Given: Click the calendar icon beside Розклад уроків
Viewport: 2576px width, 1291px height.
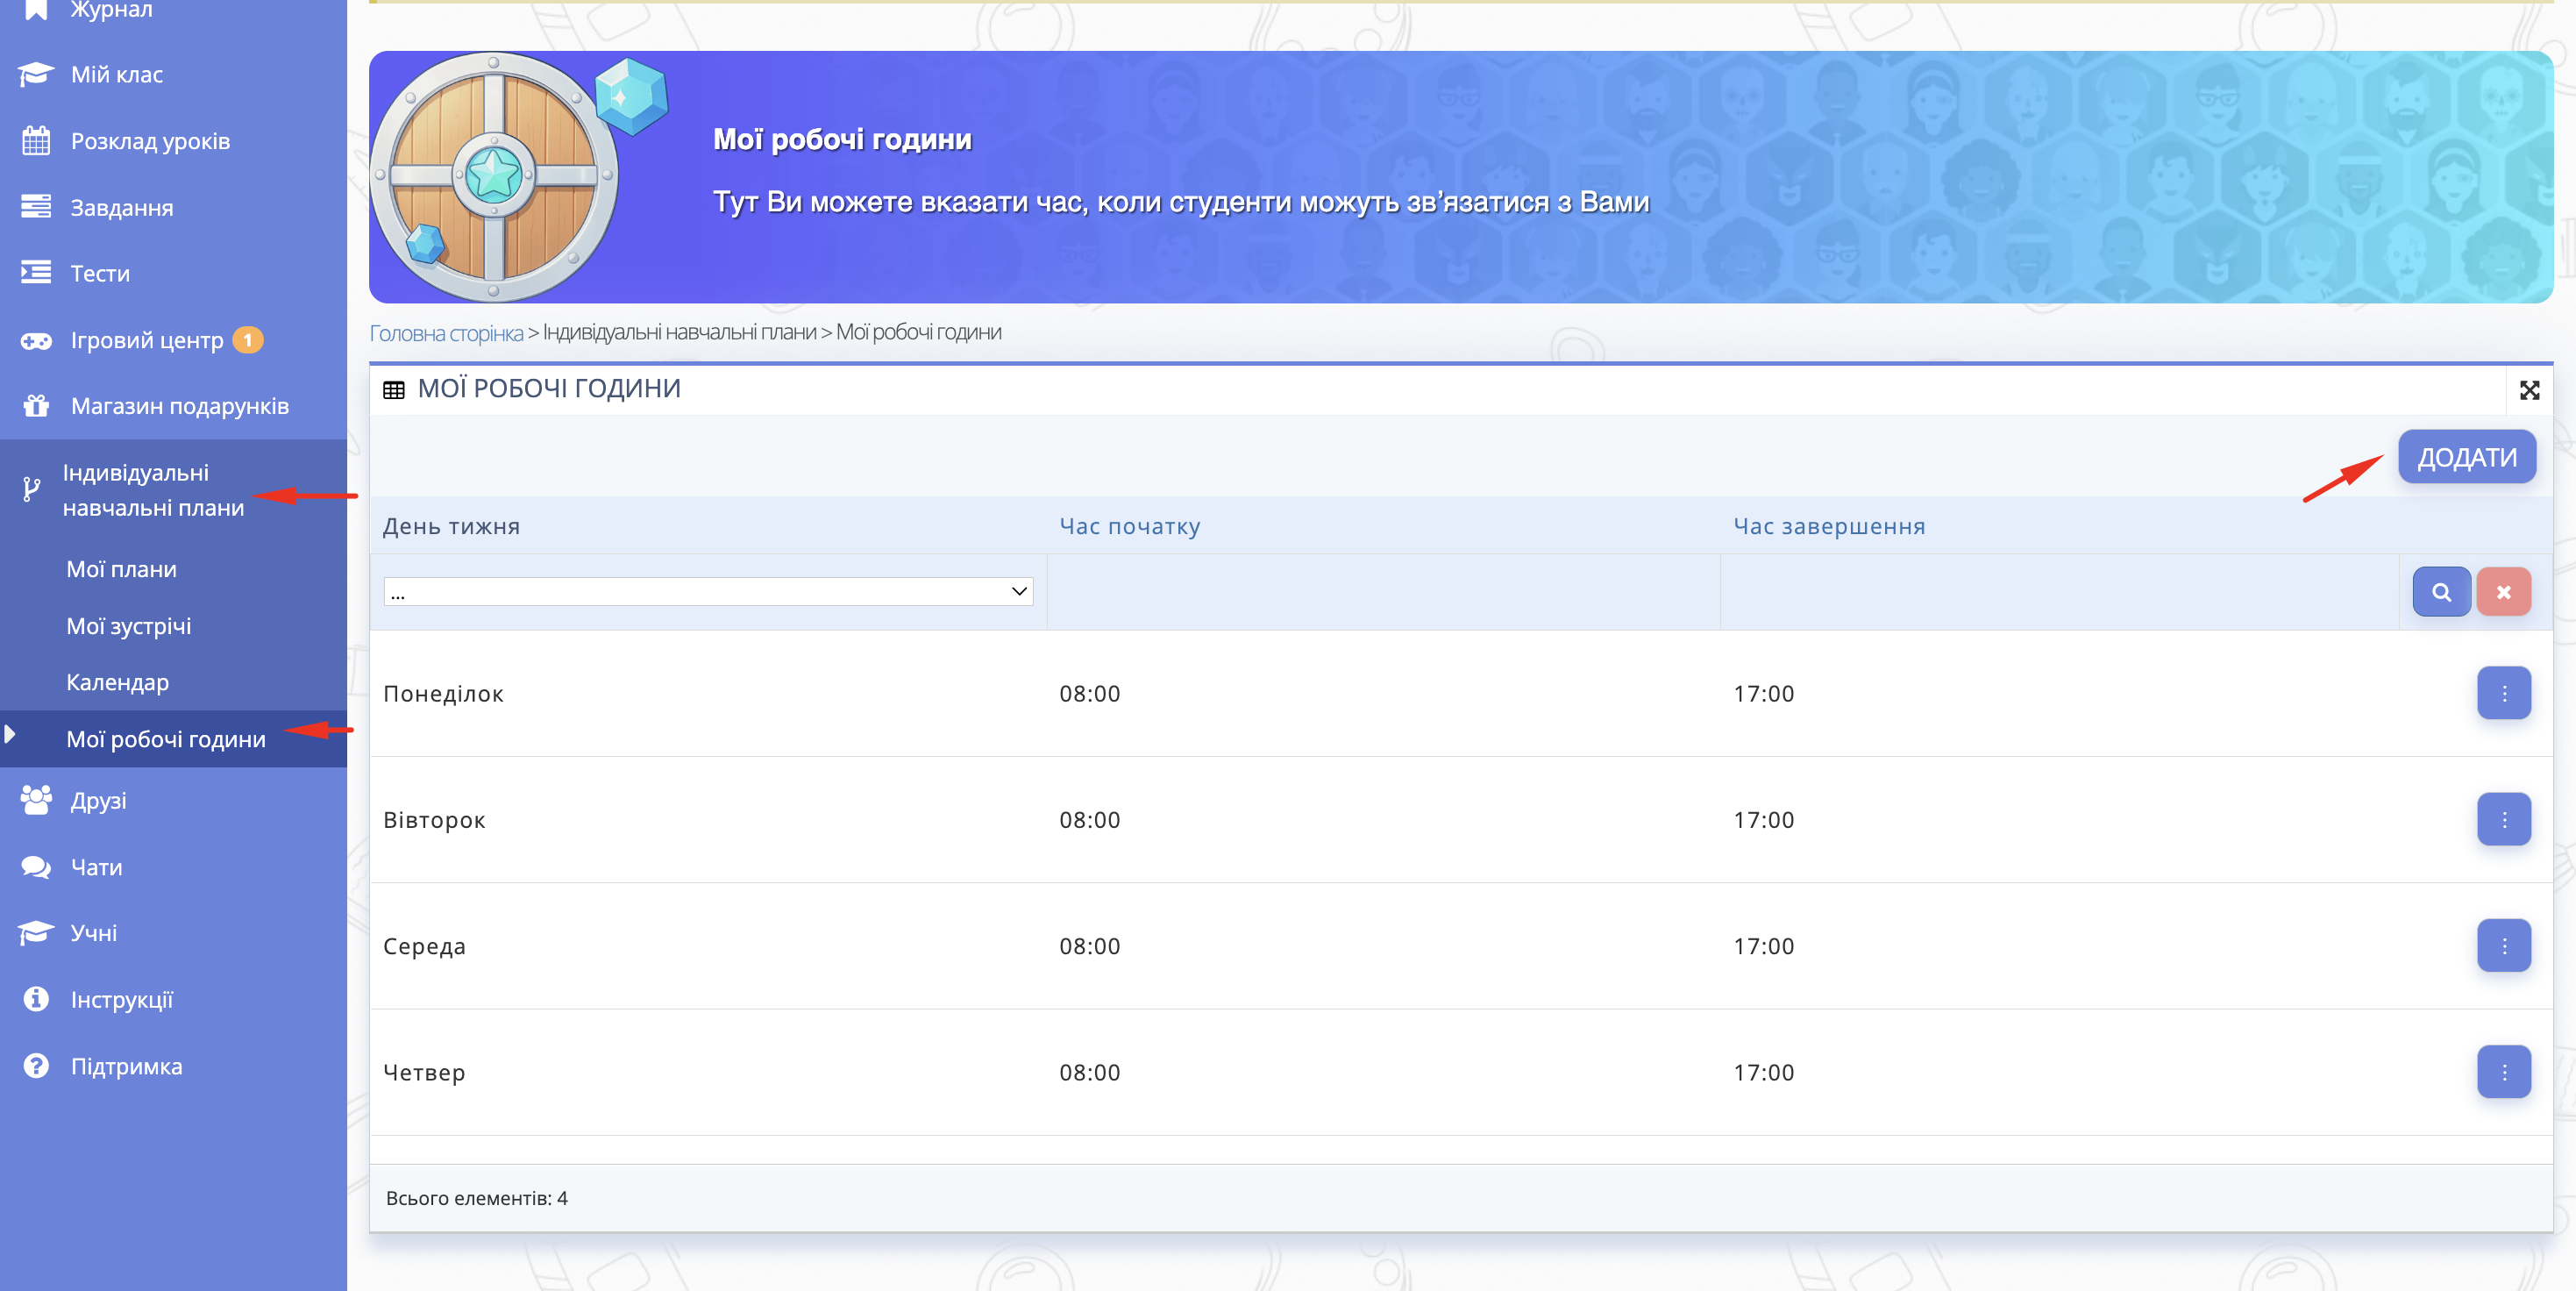Looking at the screenshot, I should 36,141.
